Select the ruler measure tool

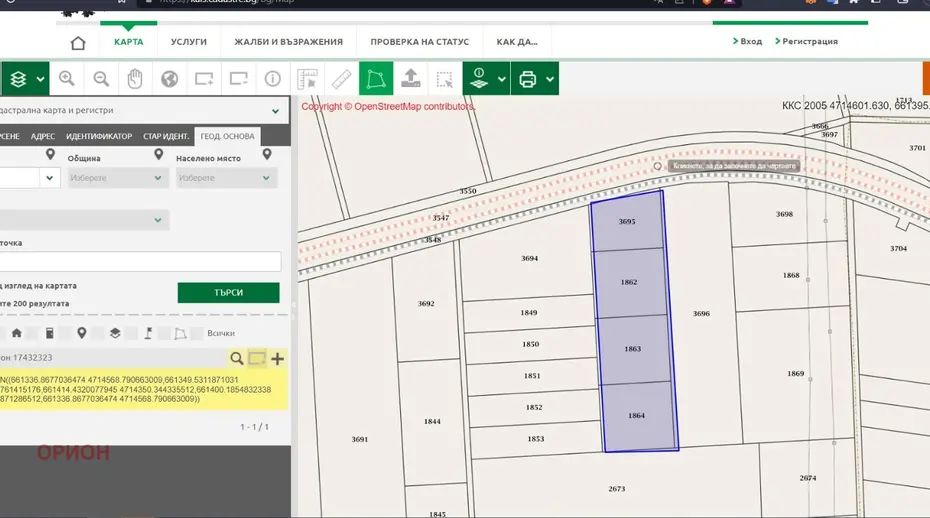pos(341,79)
